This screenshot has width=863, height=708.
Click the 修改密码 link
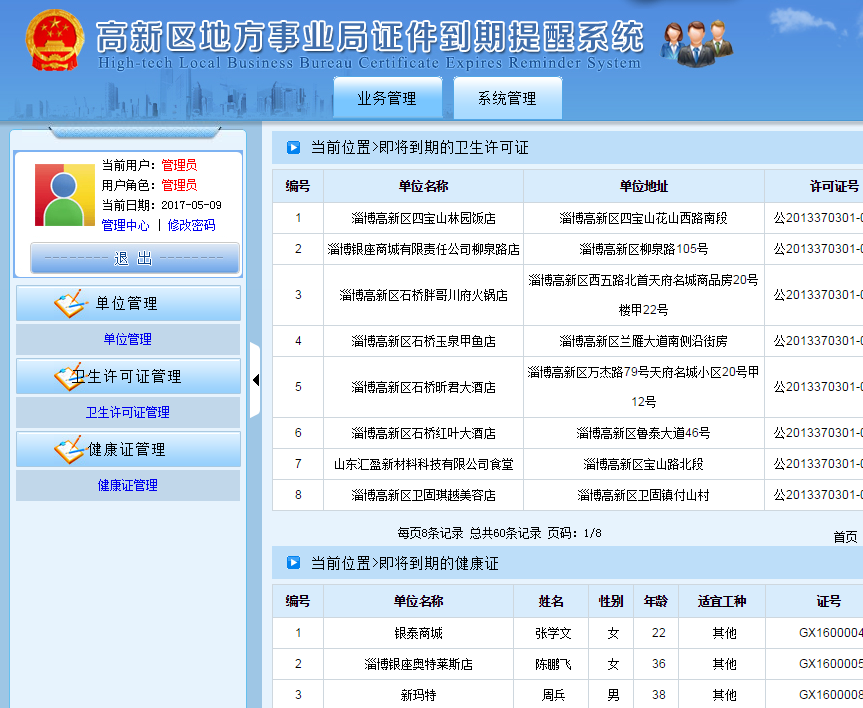pos(191,225)
